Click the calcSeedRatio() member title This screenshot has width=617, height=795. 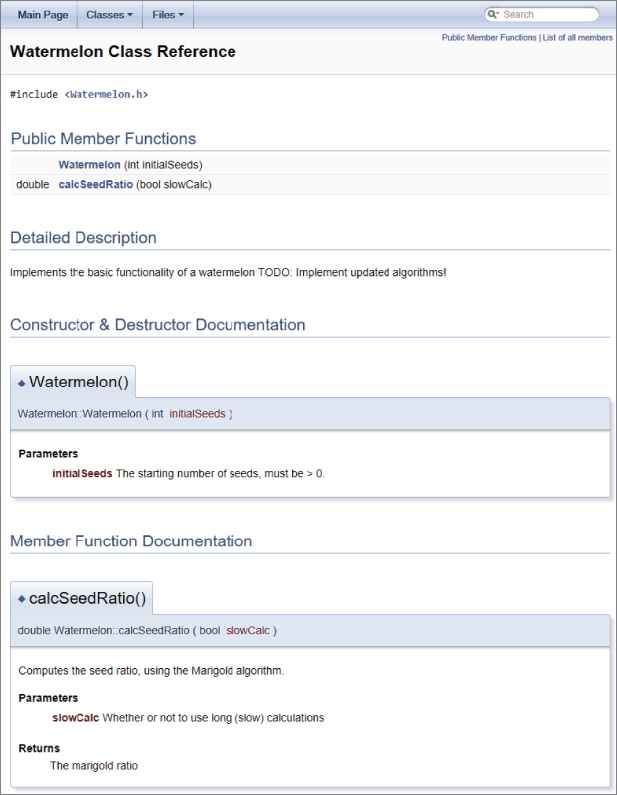[x=87, y=598]
